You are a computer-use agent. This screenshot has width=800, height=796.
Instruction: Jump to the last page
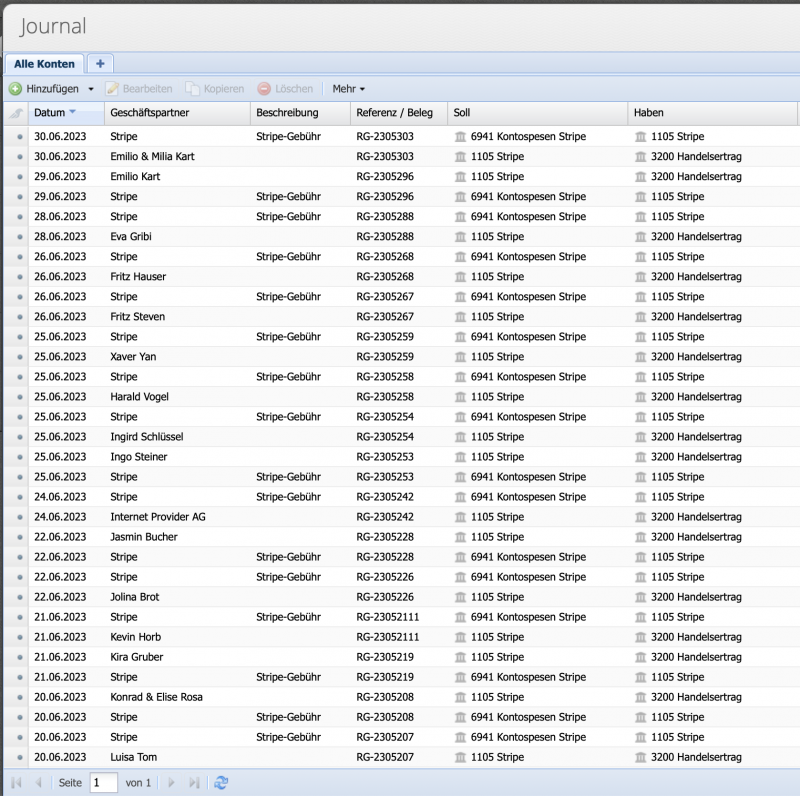192,782
